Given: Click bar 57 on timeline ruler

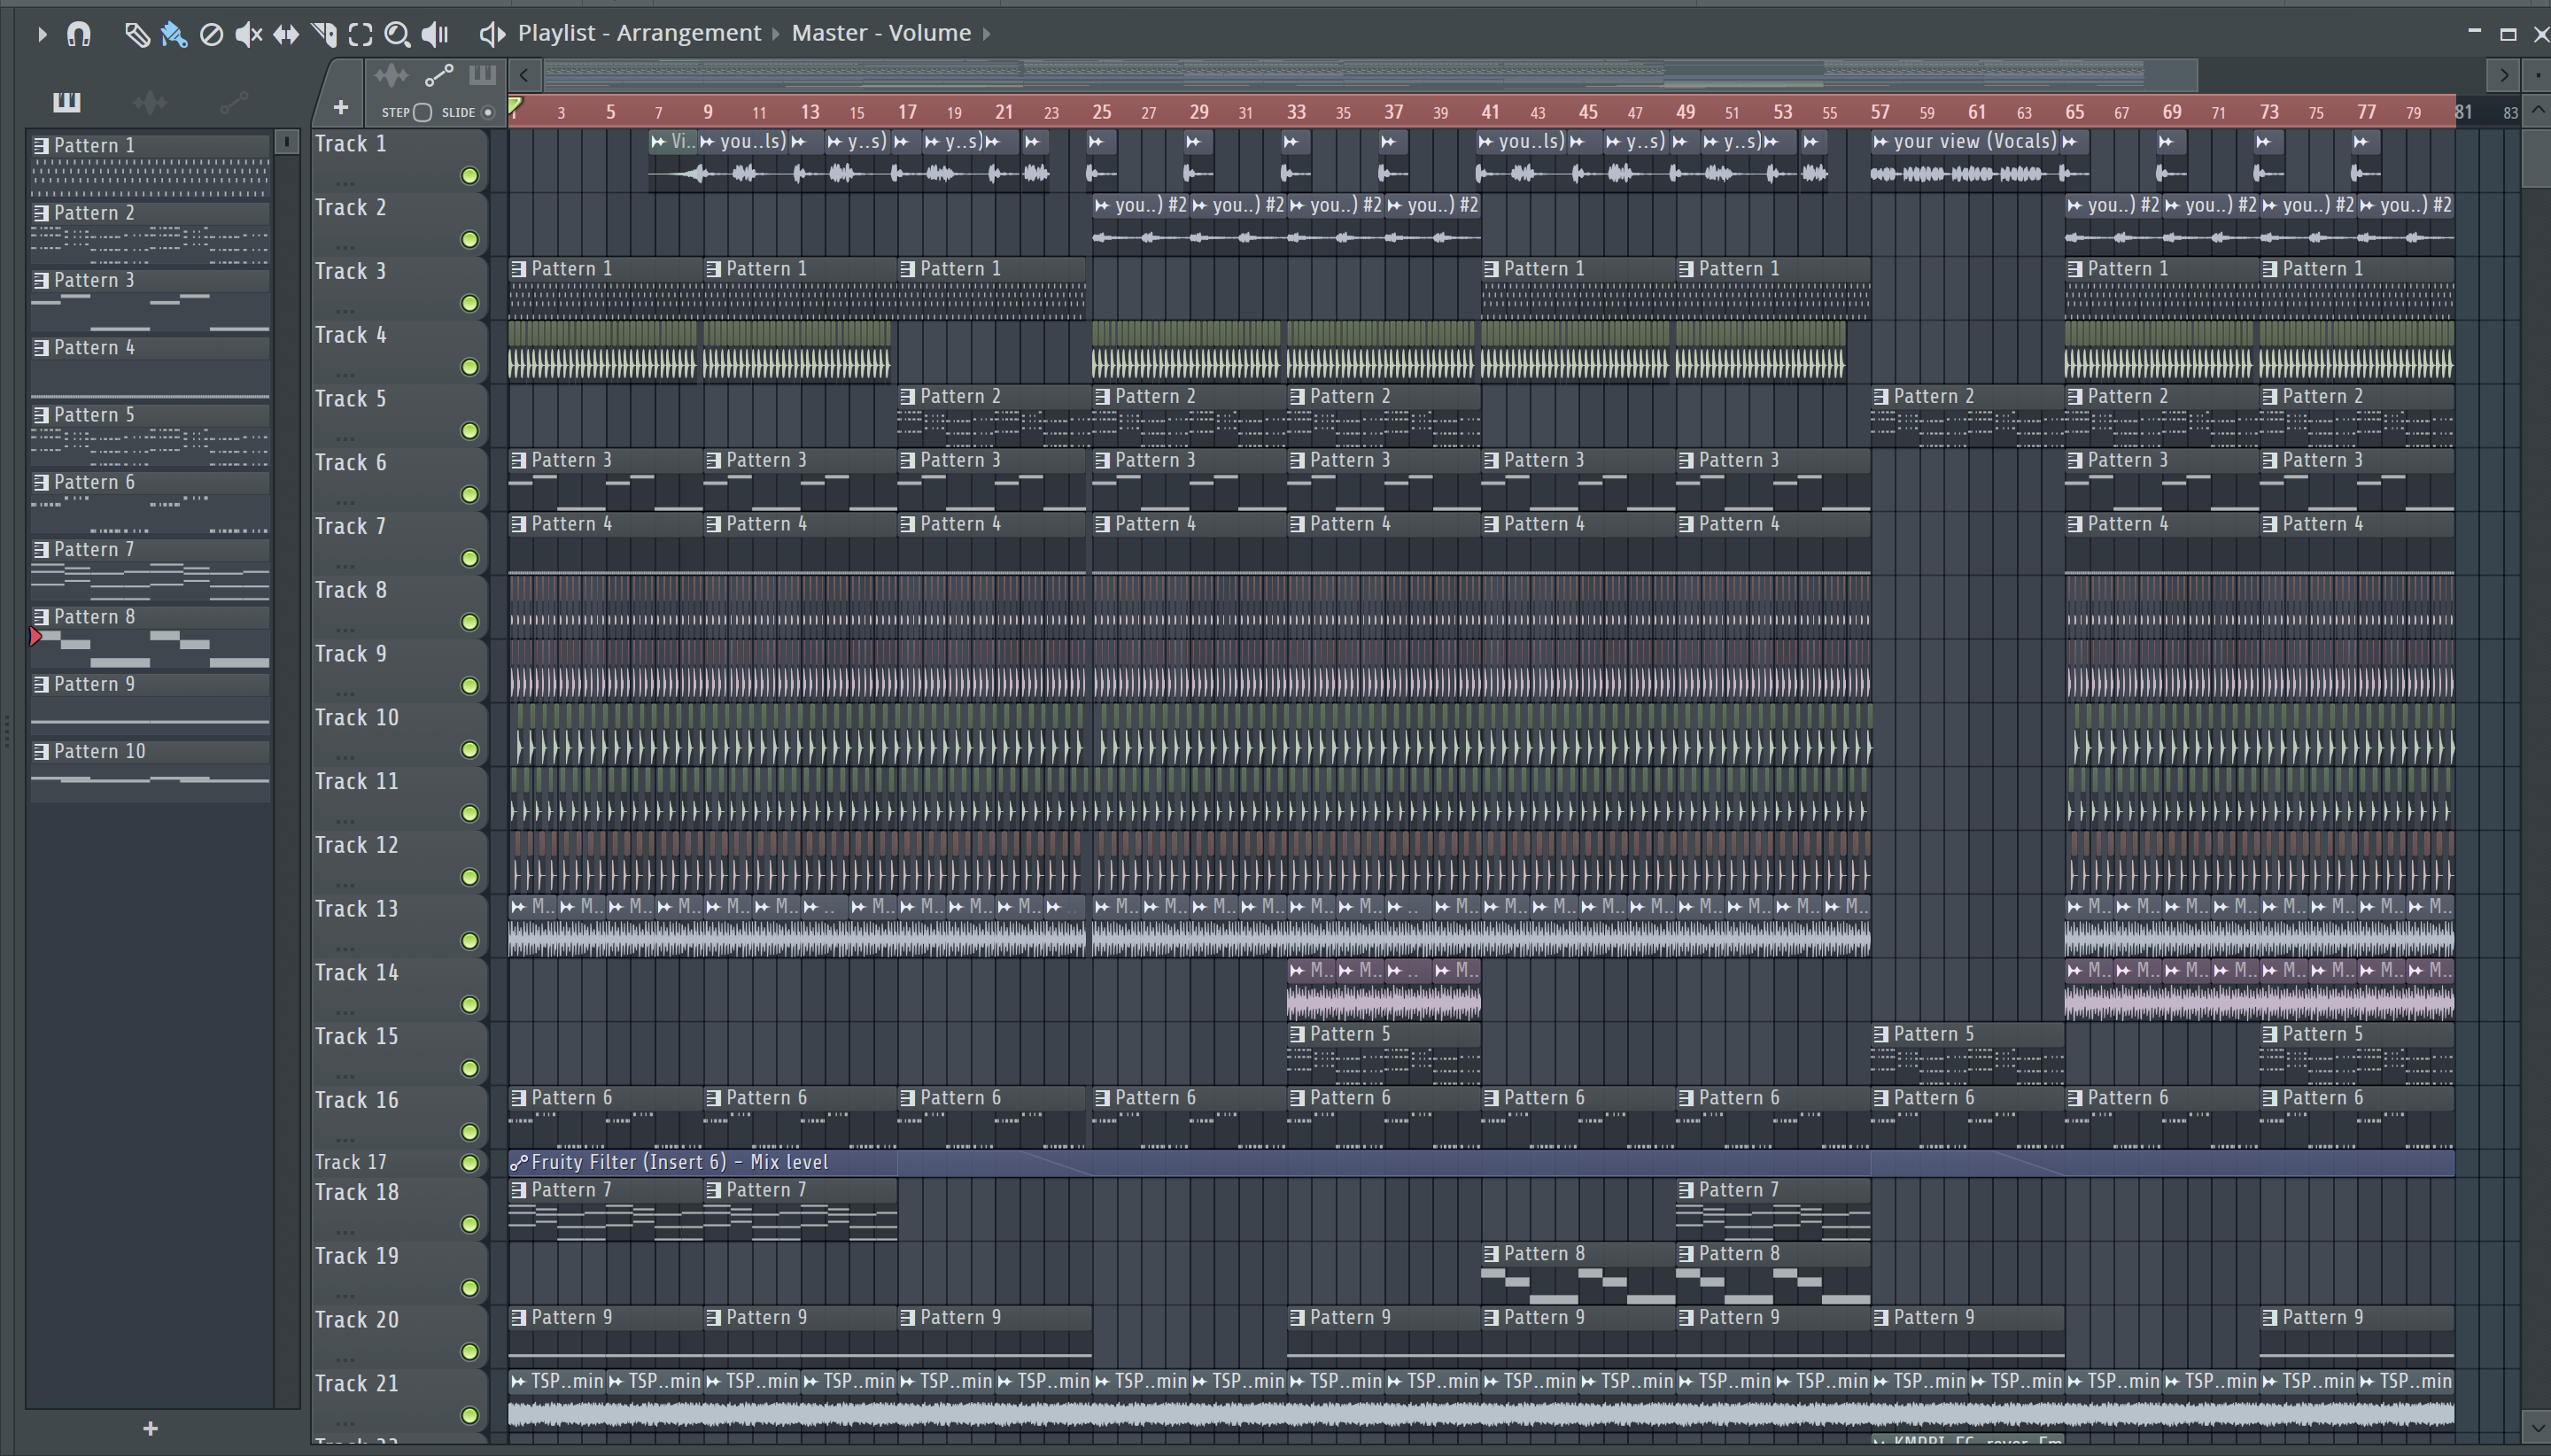Looking at the screenshot, I should 1880,112.
